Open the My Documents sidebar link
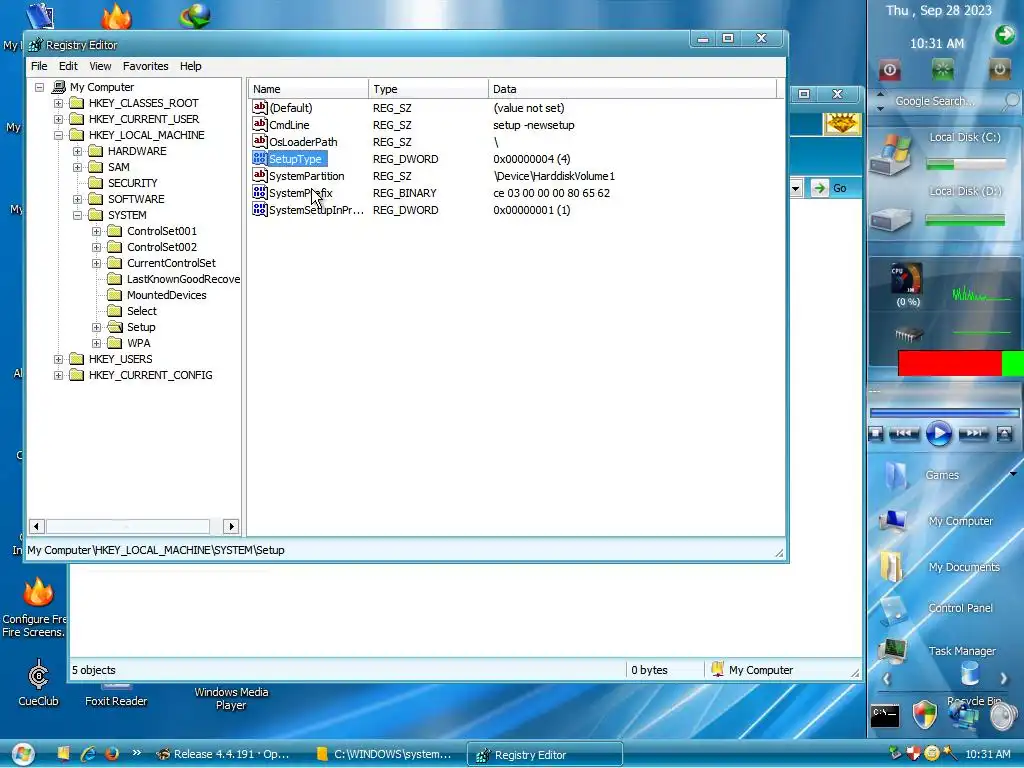This screenshot has height=768, width=1024. [x=964, y=567]
